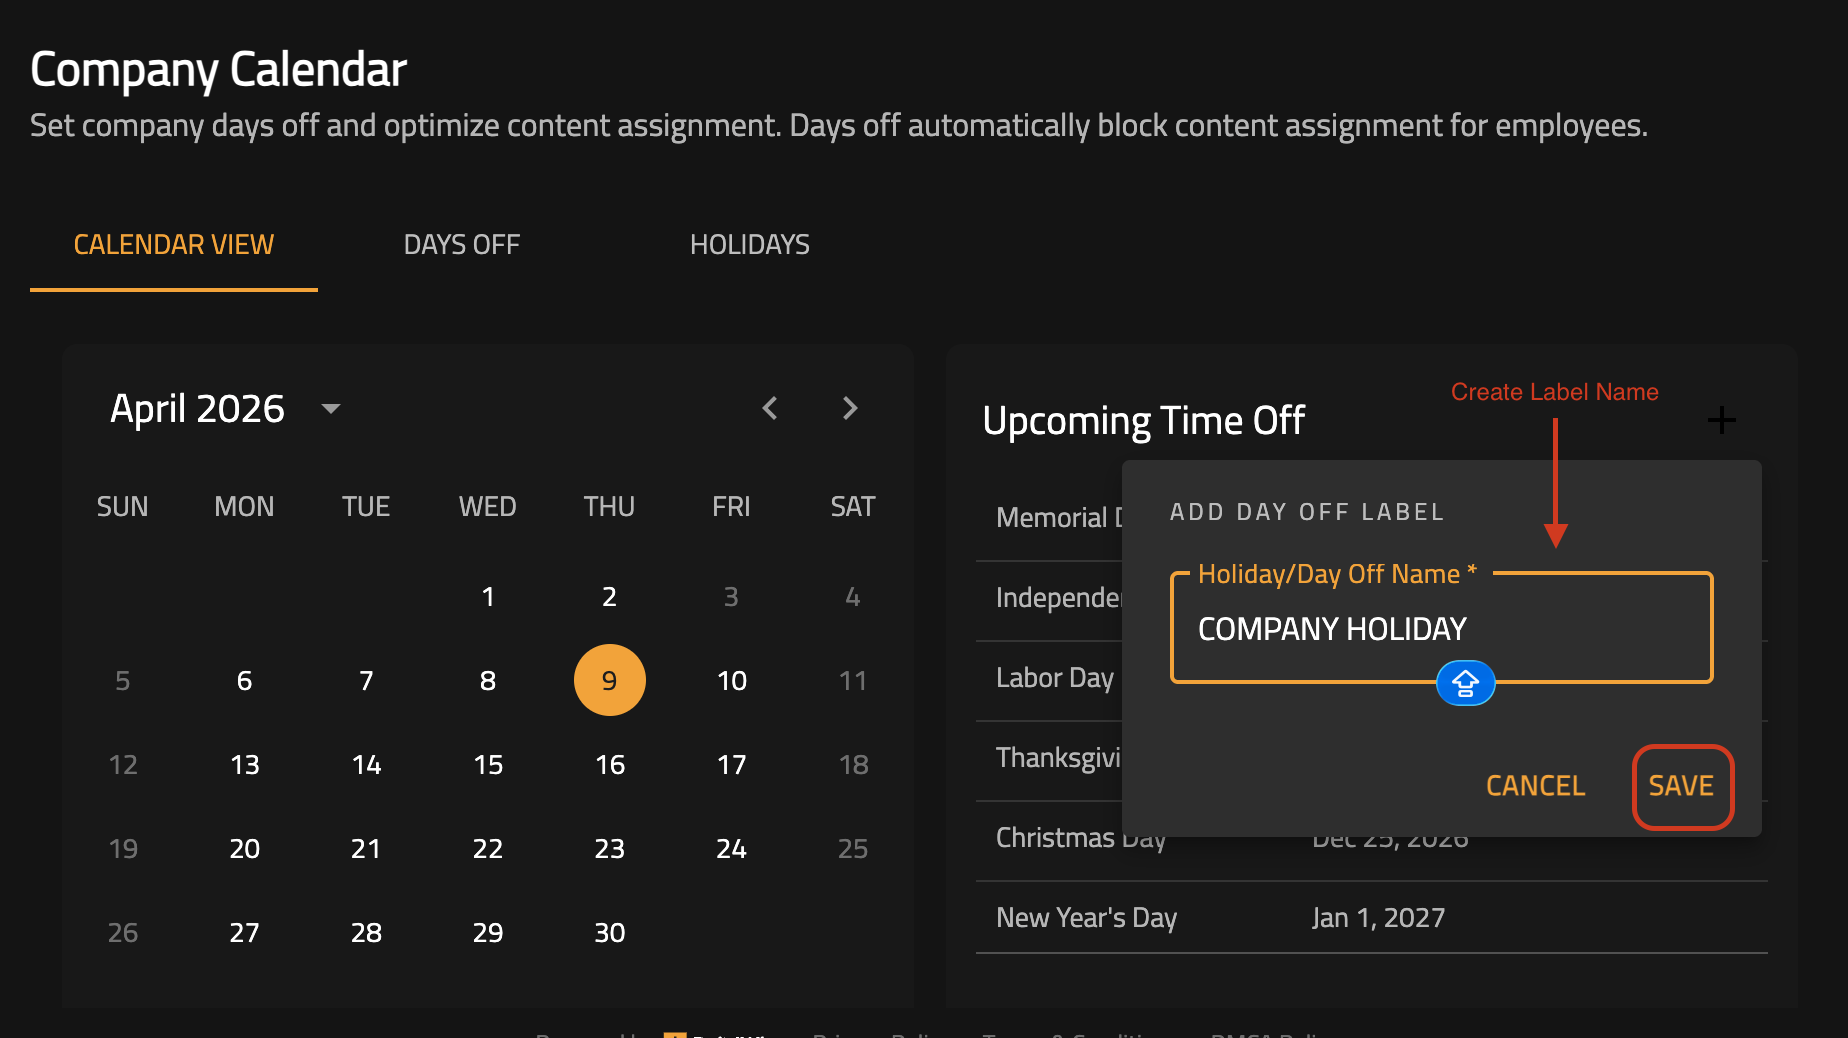Pick April 10 on the calendar
Viewport: 1848px width, 1038px height.
pos(731,681)
